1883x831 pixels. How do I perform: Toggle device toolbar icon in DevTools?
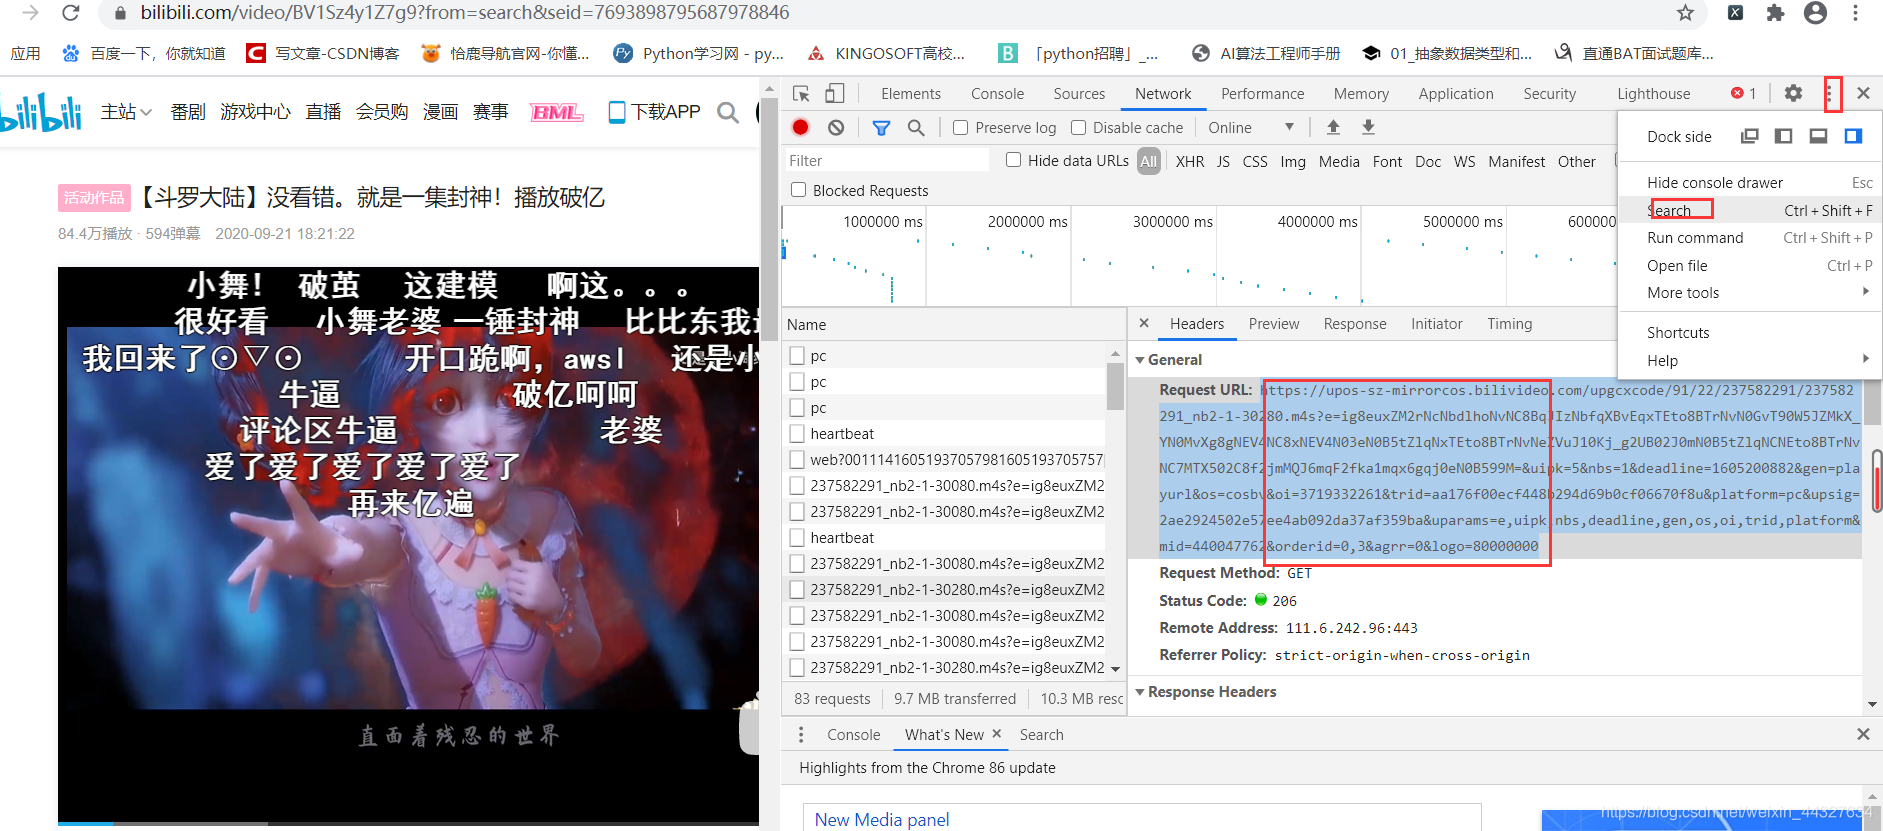834,93
